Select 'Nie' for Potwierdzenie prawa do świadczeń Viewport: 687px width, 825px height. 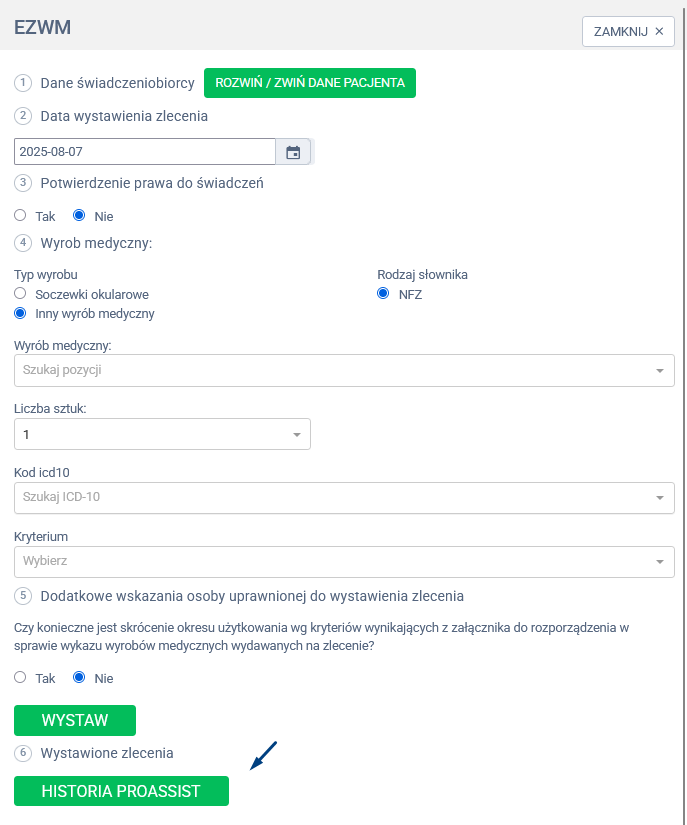pyautogui.click(x=80, y=215)
